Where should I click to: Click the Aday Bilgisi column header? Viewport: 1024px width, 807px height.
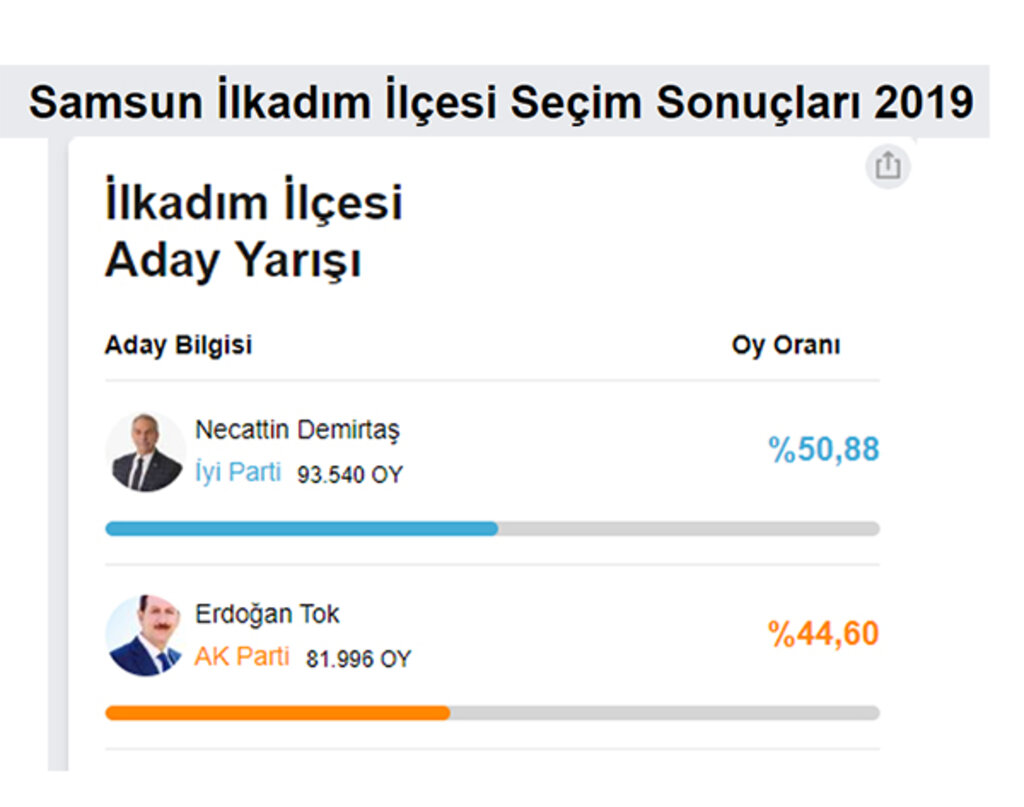pyautogui.click(x=178, y=345)
